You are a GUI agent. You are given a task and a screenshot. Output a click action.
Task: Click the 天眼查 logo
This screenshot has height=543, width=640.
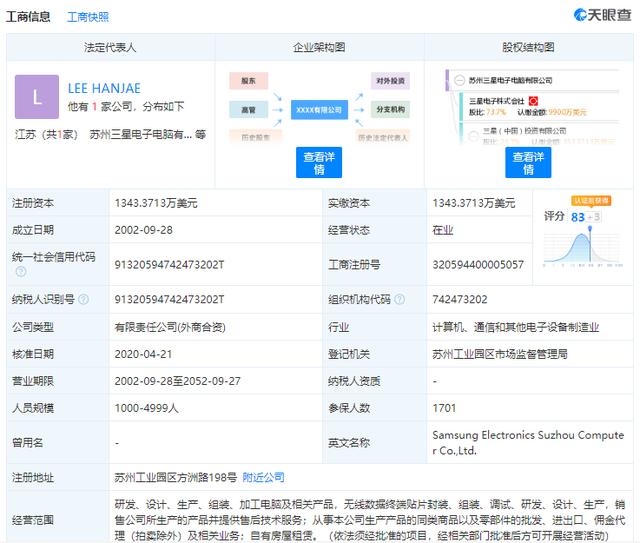602,15
